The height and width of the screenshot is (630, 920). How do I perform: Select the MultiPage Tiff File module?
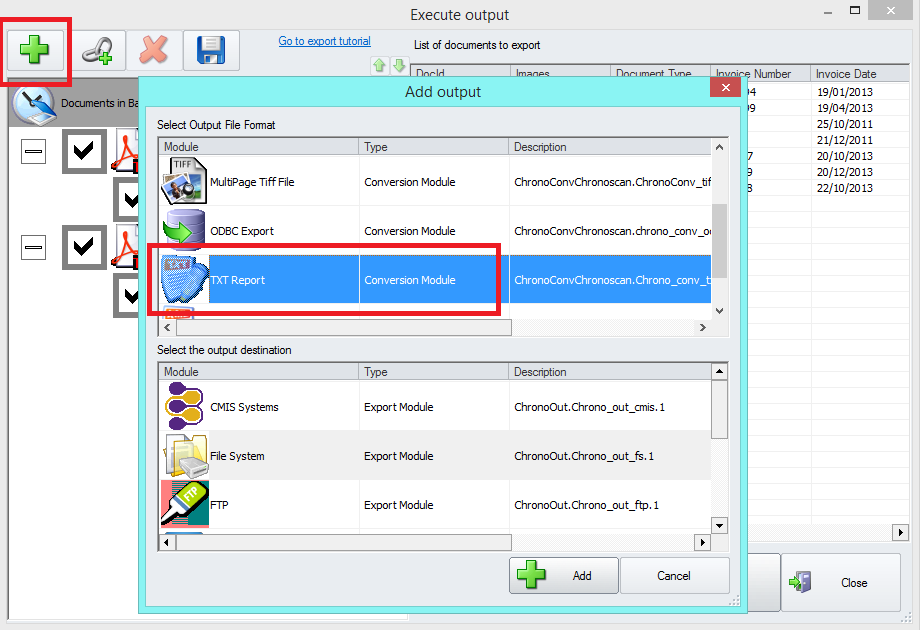coord(251,182)
